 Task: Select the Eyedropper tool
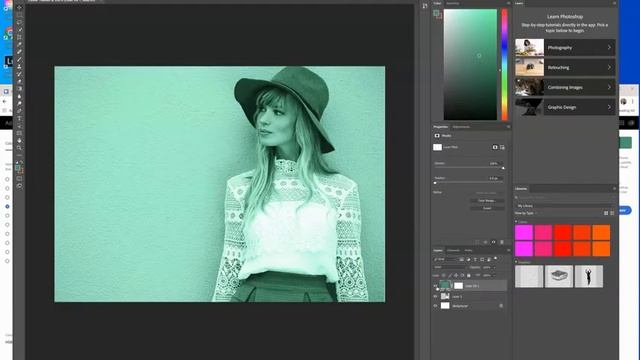(19, 44)
